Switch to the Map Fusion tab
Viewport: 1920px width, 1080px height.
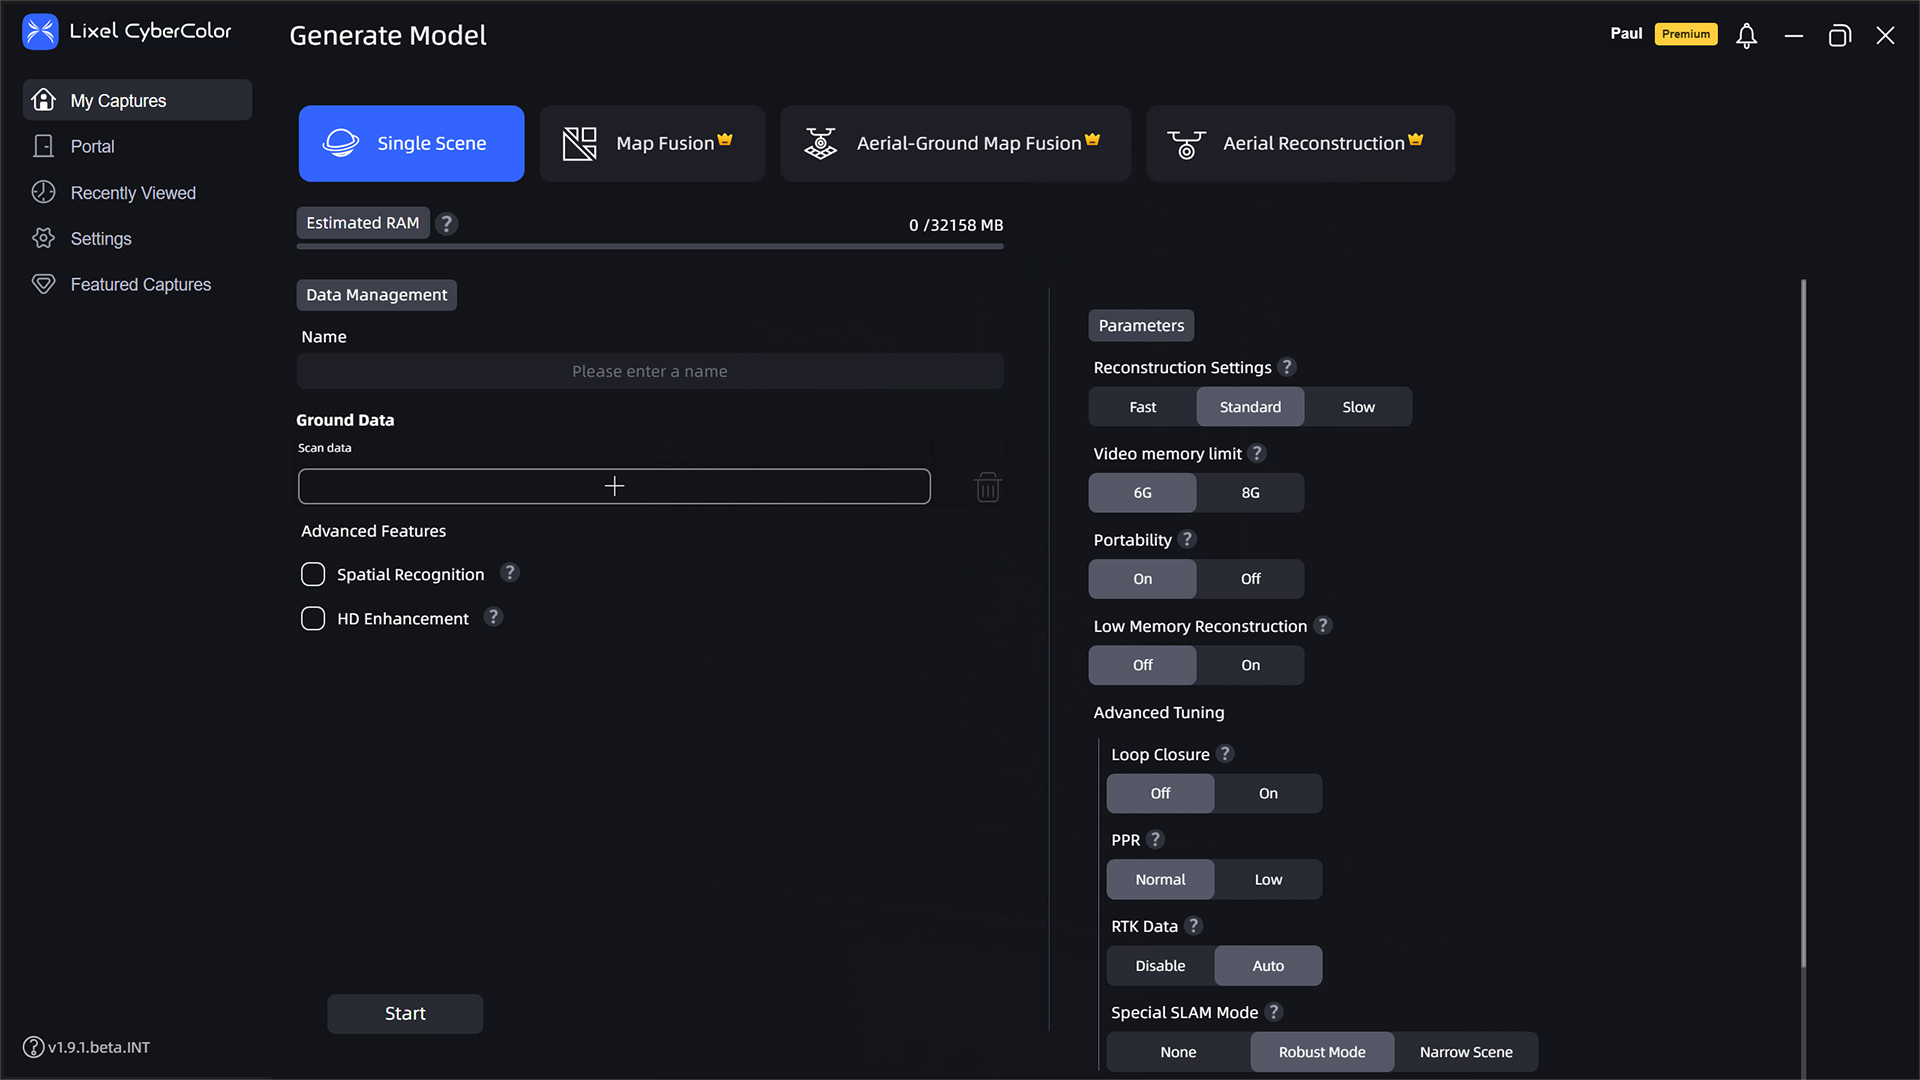tap(652, 144)
